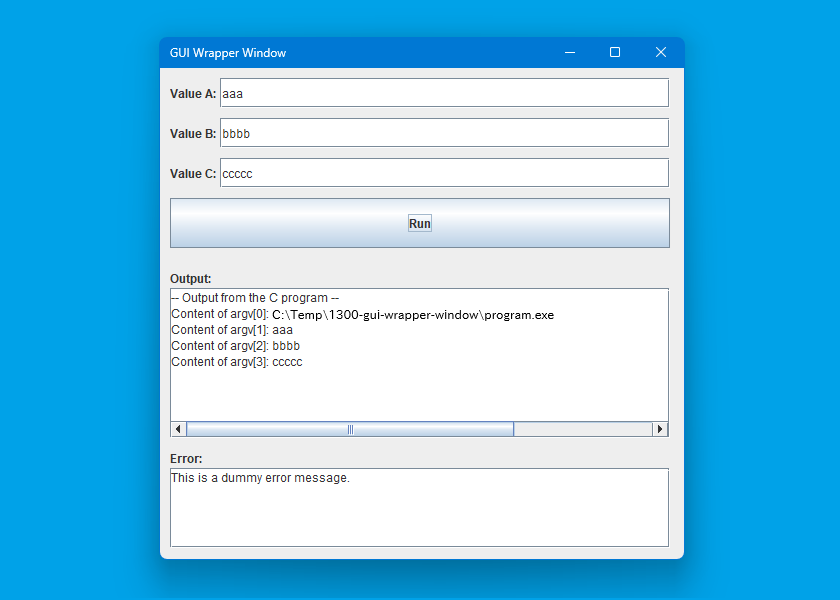The height and width of the screenshot is (600, 840).
Task: Click the argv[2] bbbb output line
Action: [235, 346]
